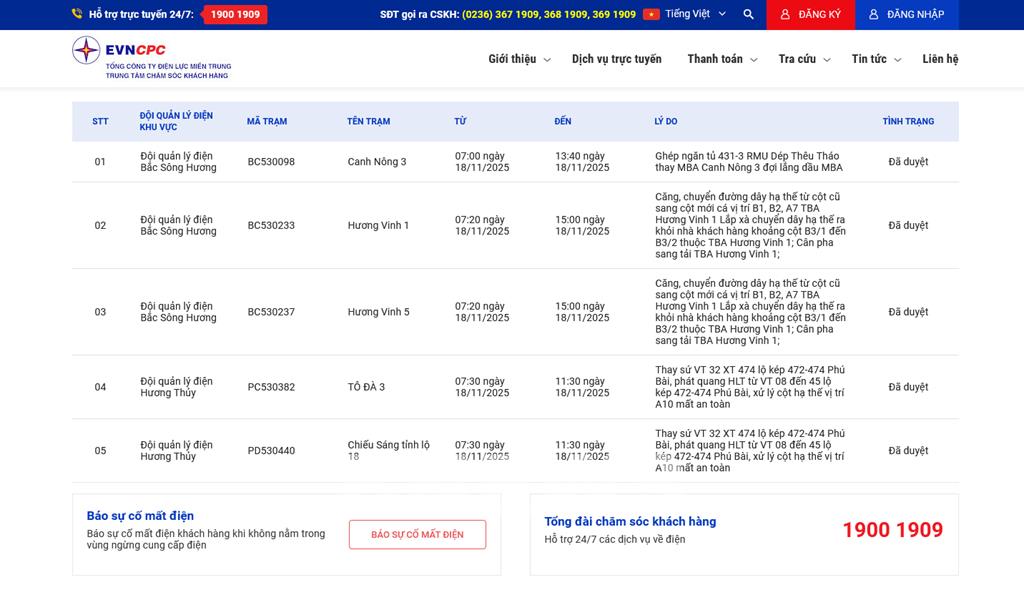Click the large 1900 1909 customer care number

892,530
